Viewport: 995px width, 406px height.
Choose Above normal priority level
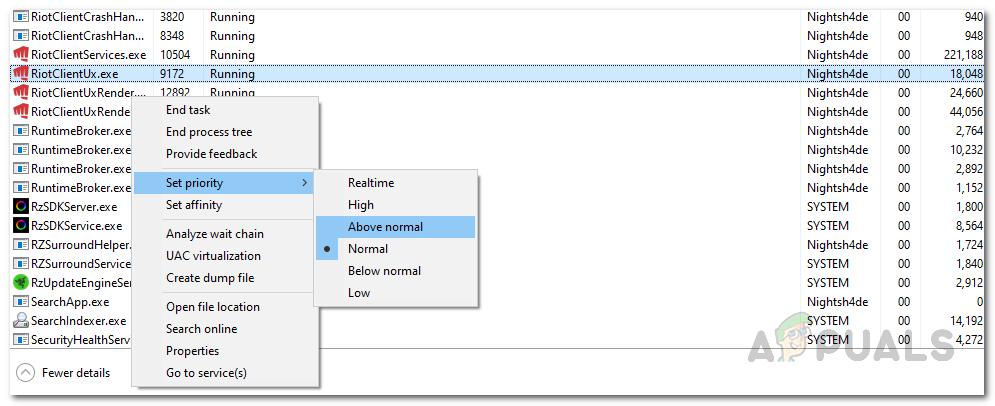385,227
